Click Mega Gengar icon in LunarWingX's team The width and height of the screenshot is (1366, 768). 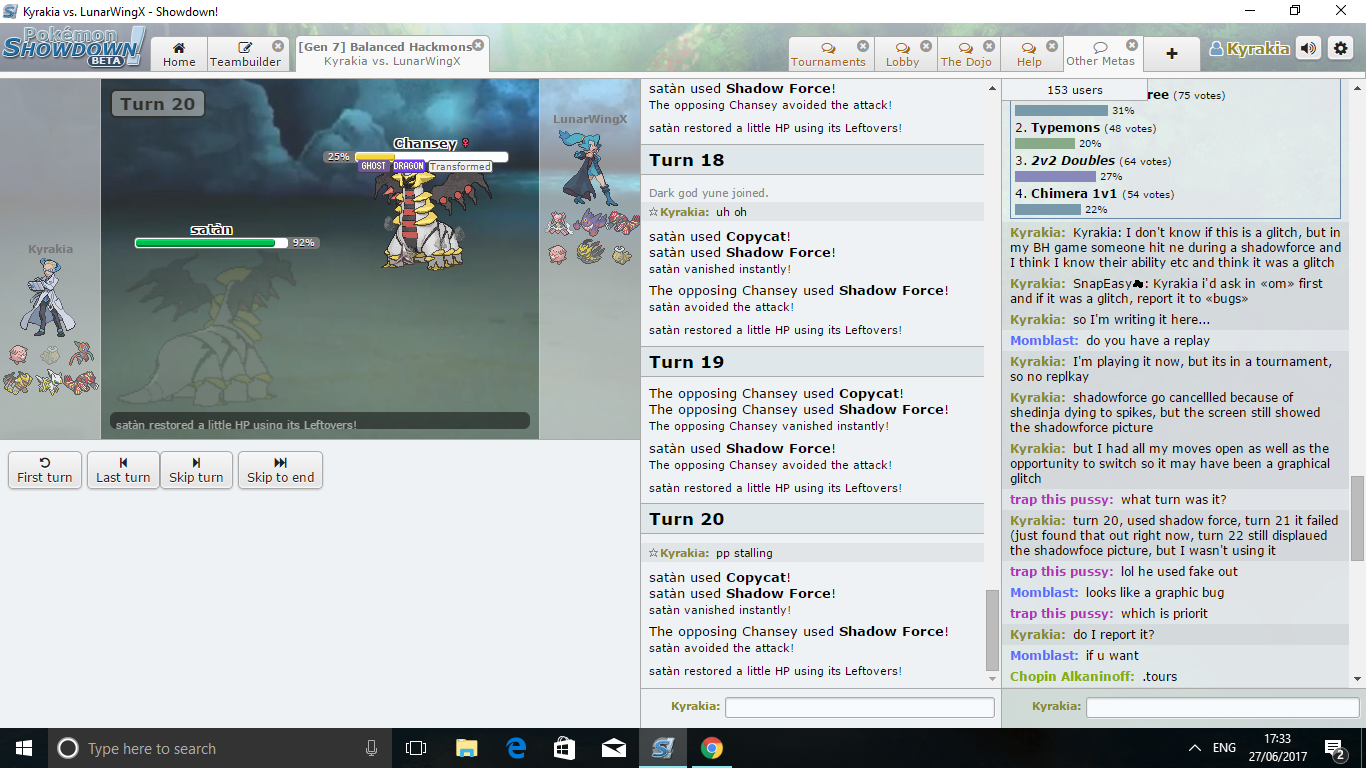click(x=592, y=222)
